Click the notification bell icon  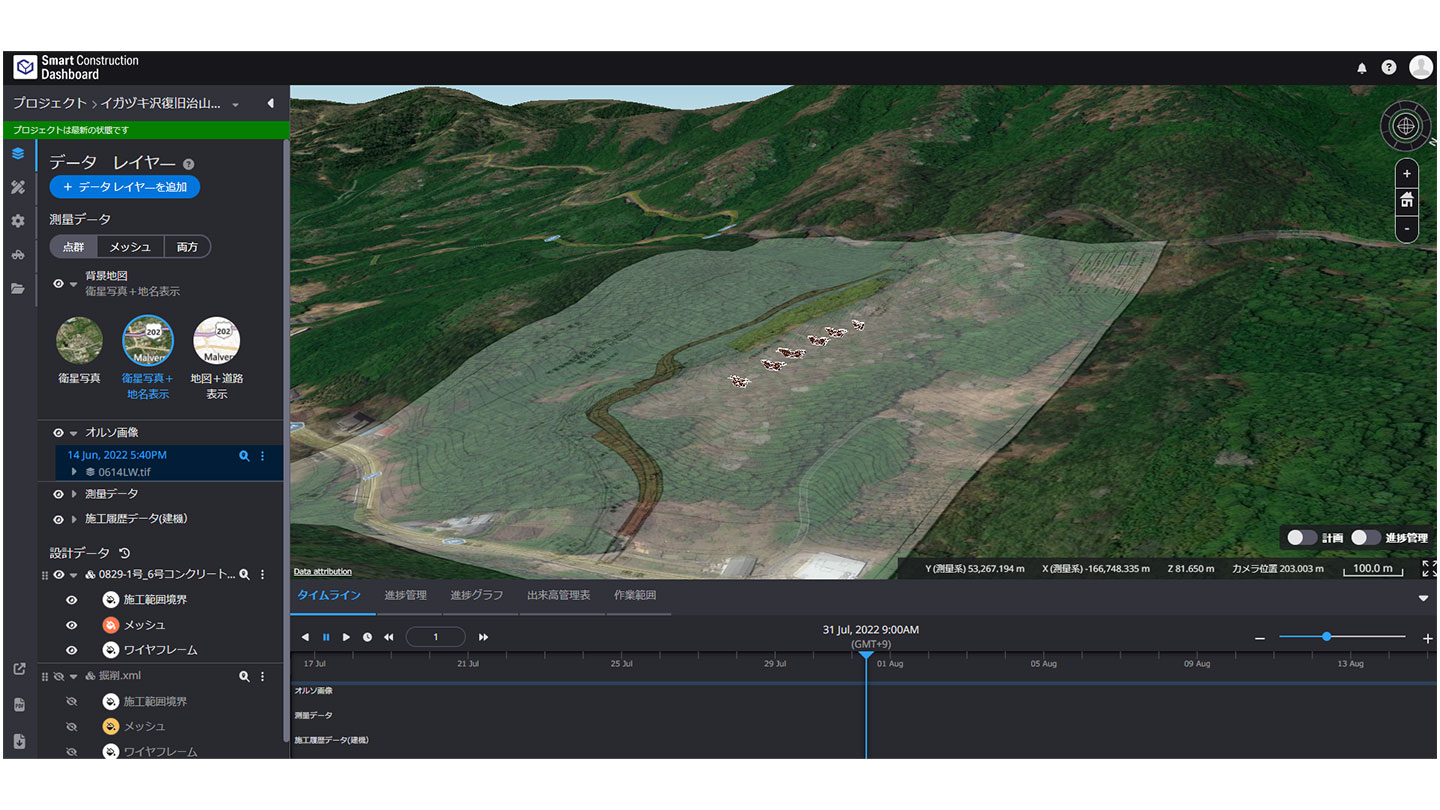(1361, 68)
